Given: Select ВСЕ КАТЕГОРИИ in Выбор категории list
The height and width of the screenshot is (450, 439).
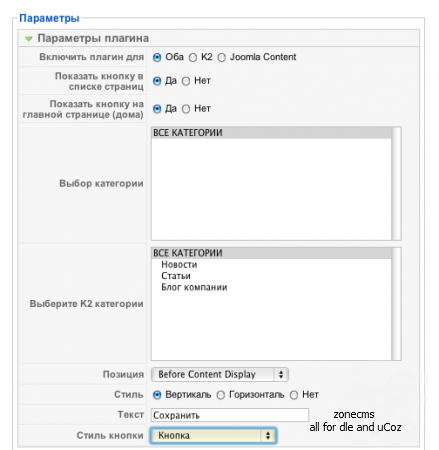Looking at the screenshot, I should pyautogui.click(x=271, y=133).
